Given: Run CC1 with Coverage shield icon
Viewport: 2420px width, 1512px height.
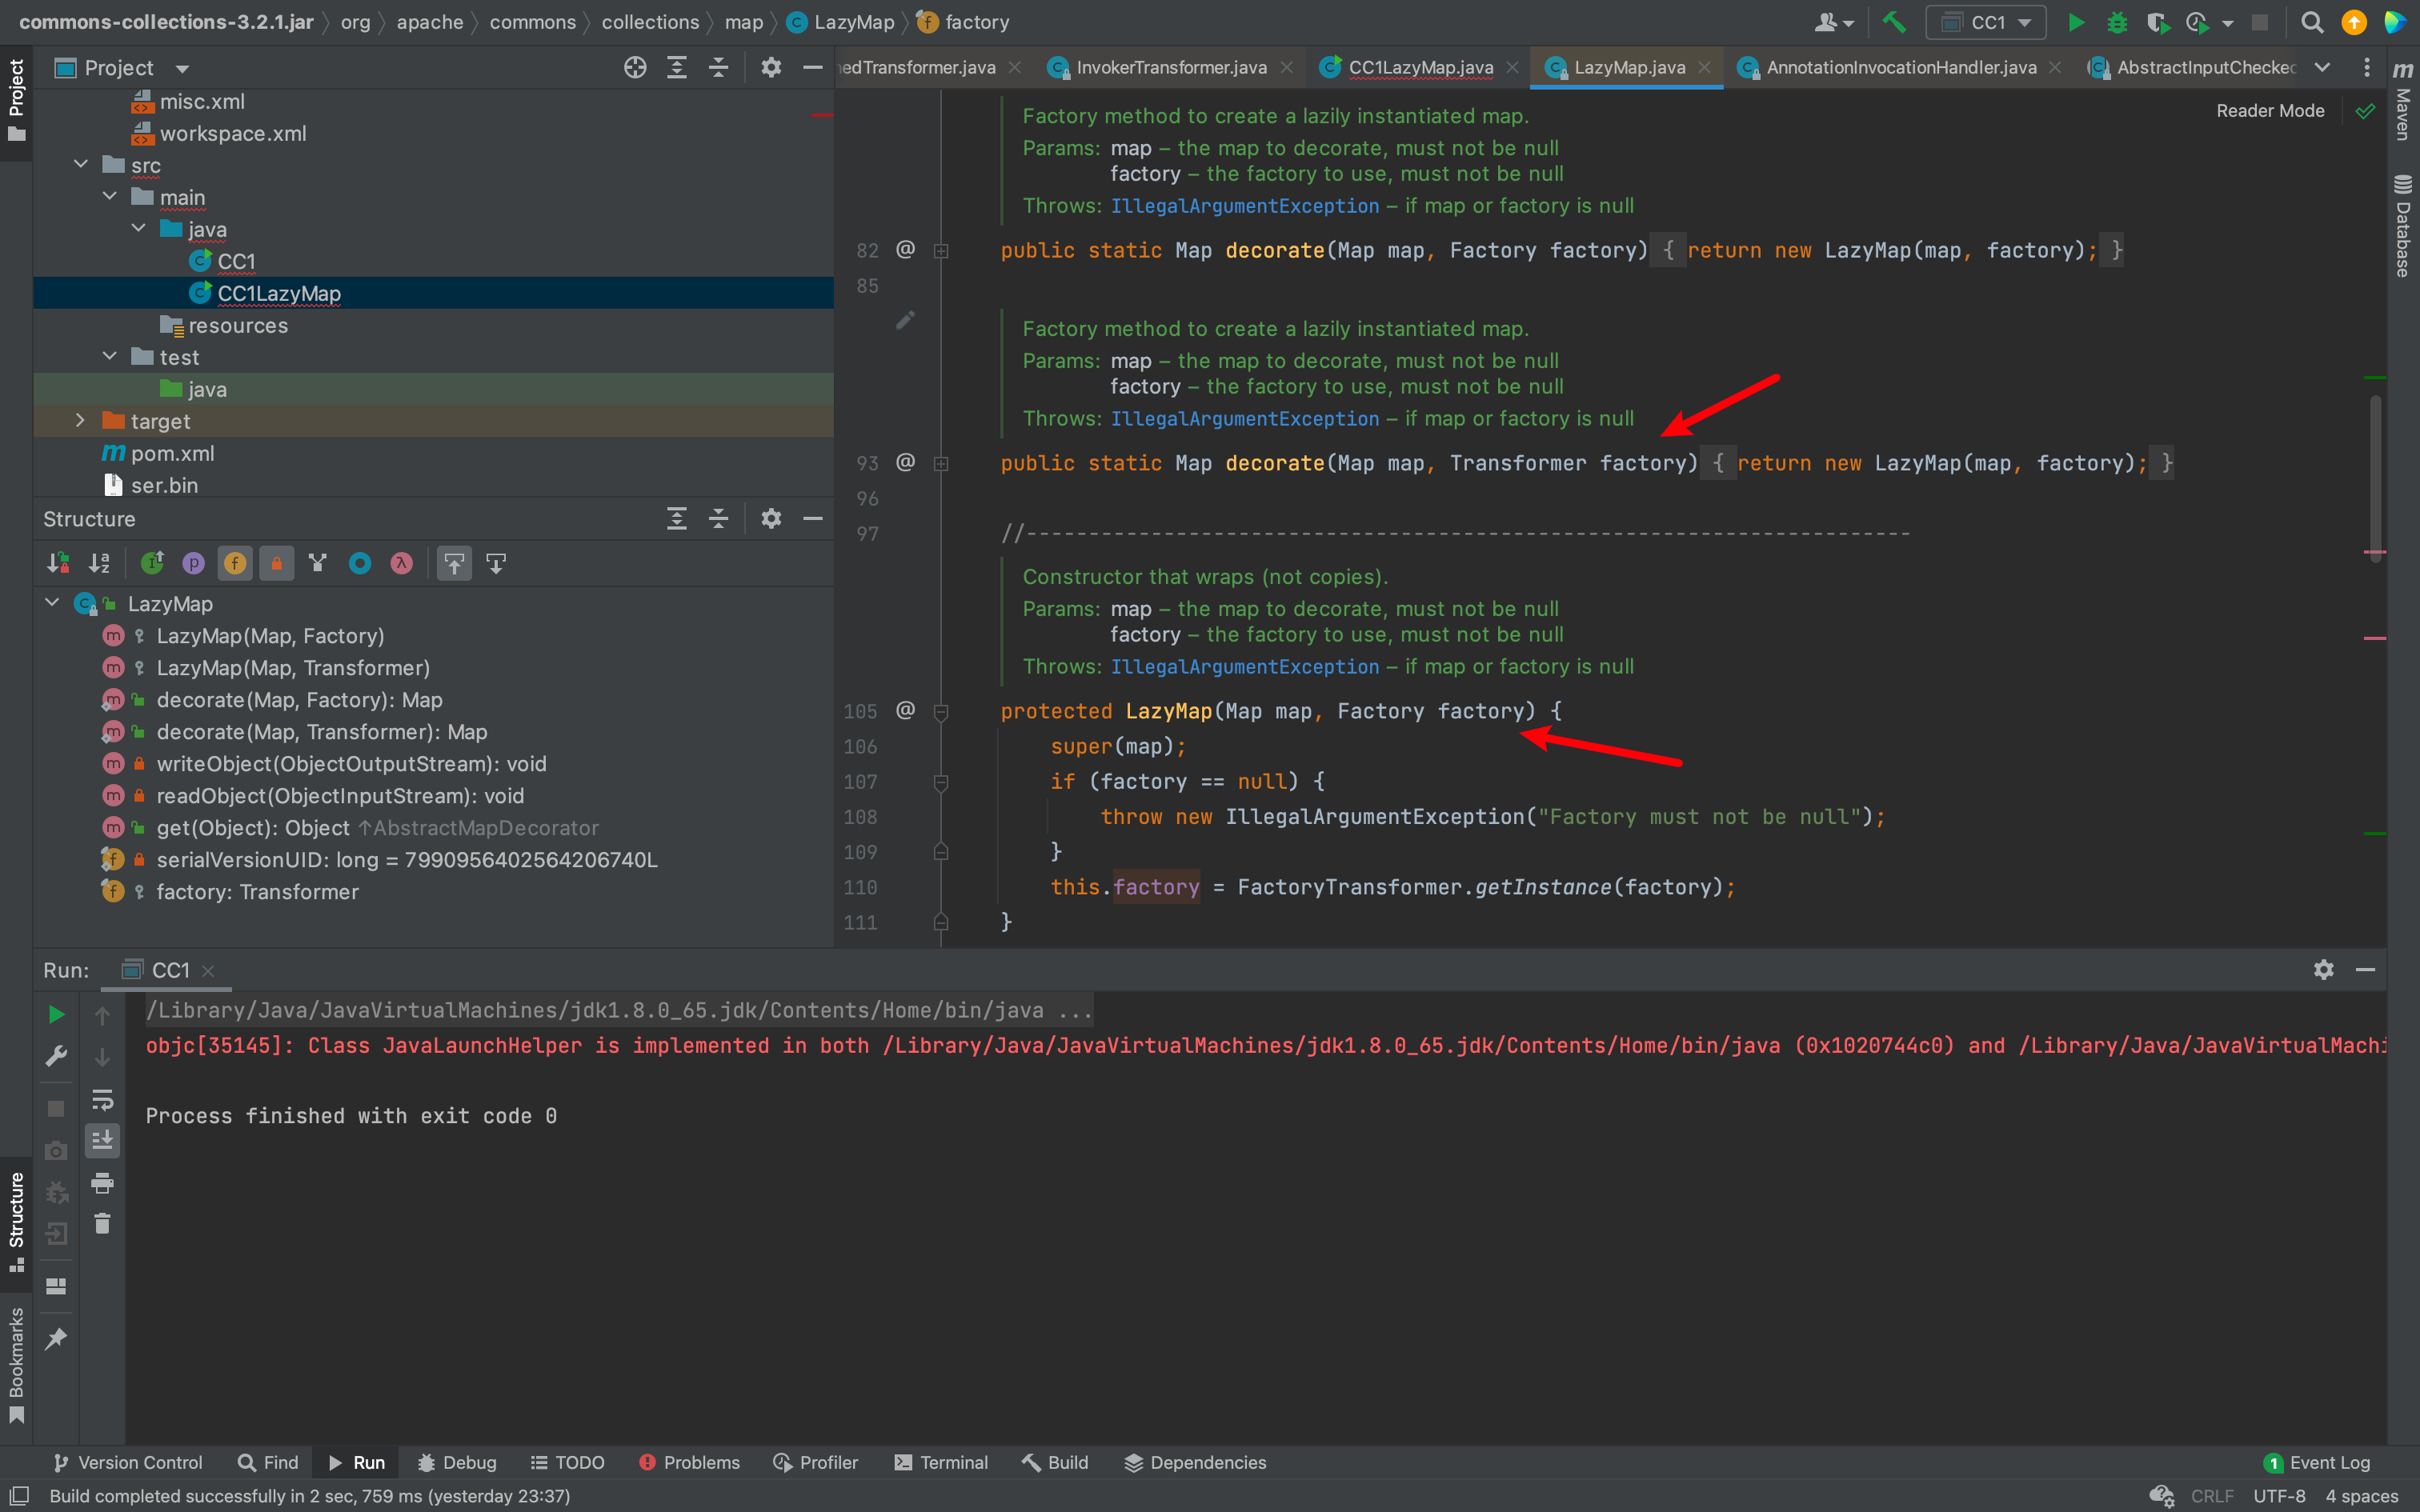Looking at the screenshot, I should click(x=2157, y=22).
